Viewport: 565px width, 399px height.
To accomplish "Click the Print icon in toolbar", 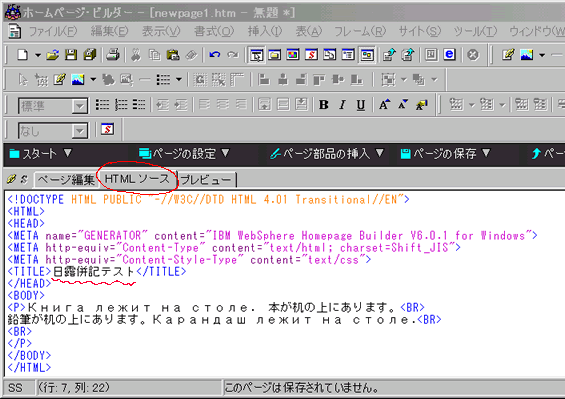I will coord(113,55).
